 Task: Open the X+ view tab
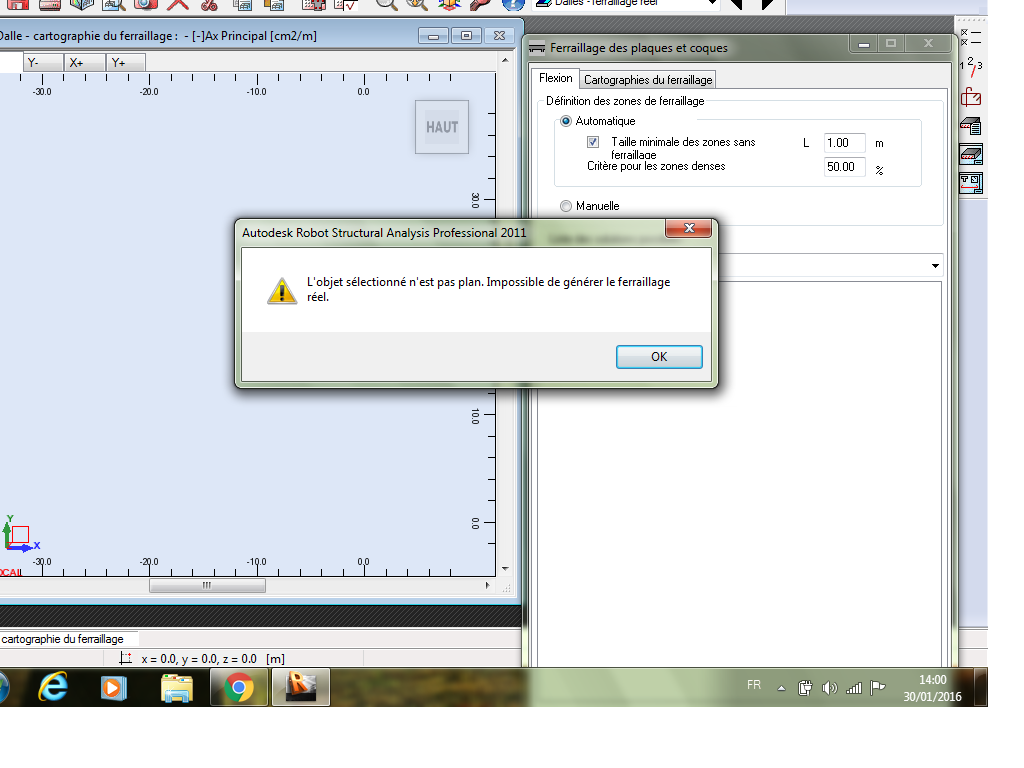click(x=84, y=63)
